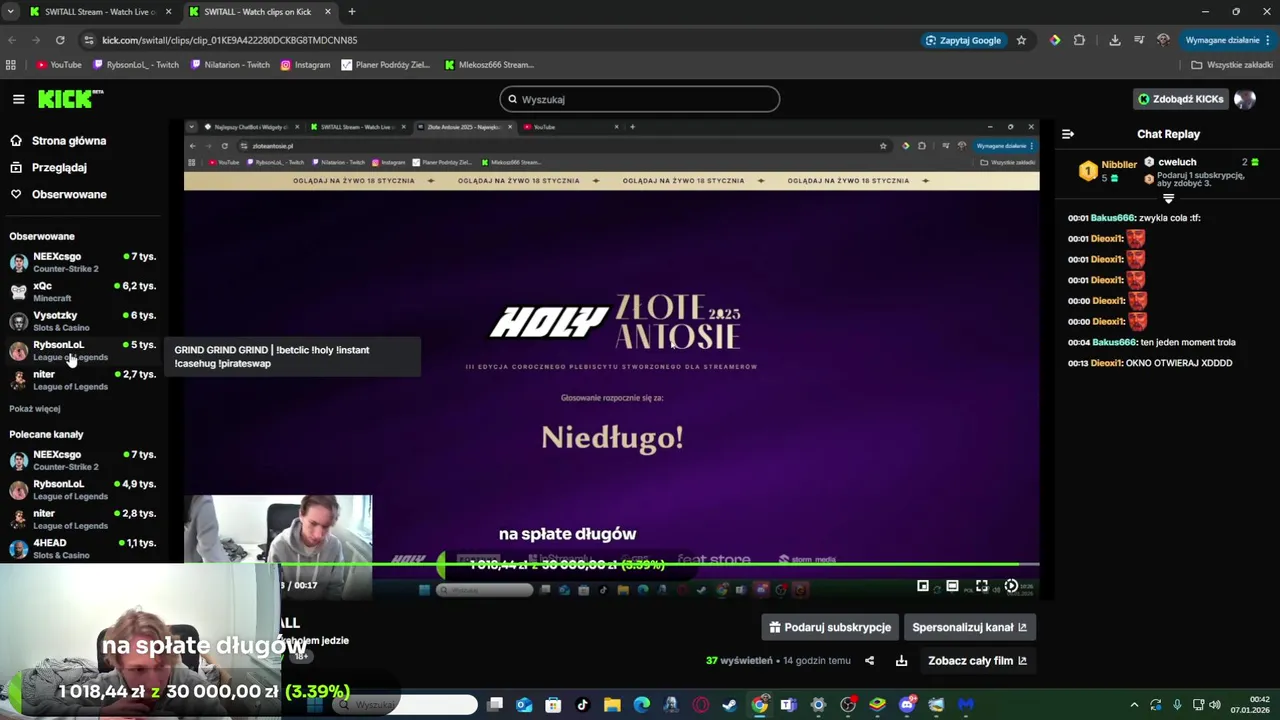The height and width of the screenshot is (720, 1280).
Task: Open the Kick hamburger sidebar menu
Action: click(x=18, y=99)
